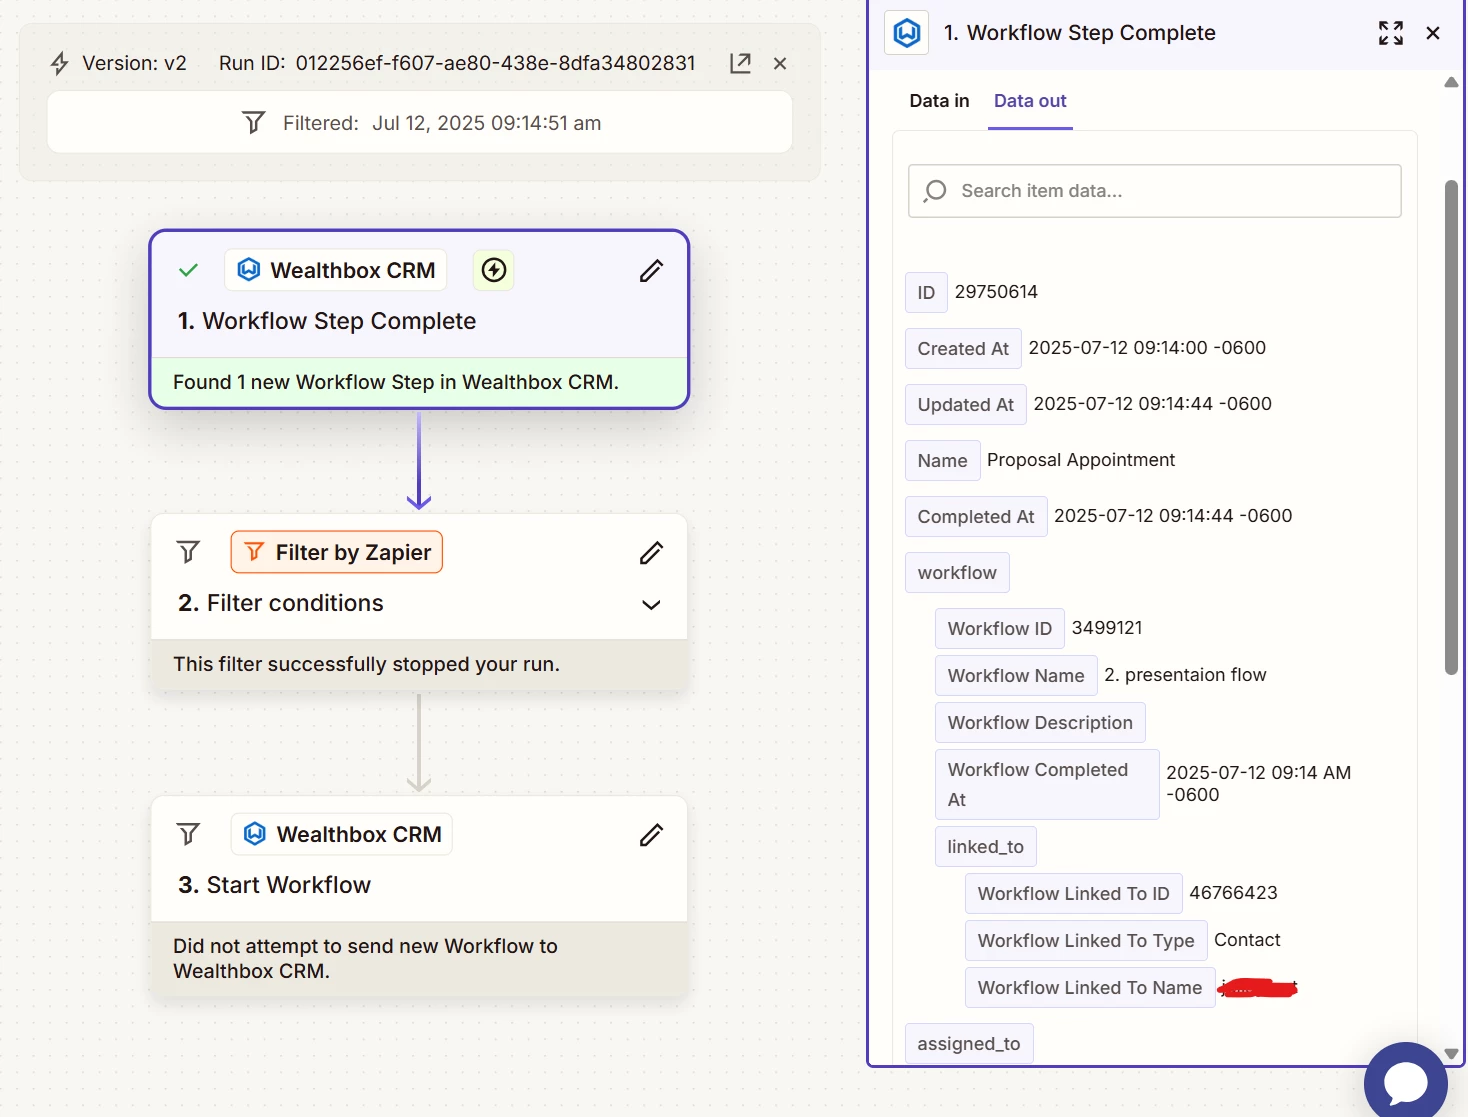Click 'This filter successfully stopped your run' message
1468x1117 pixels.
click(366, 664)
